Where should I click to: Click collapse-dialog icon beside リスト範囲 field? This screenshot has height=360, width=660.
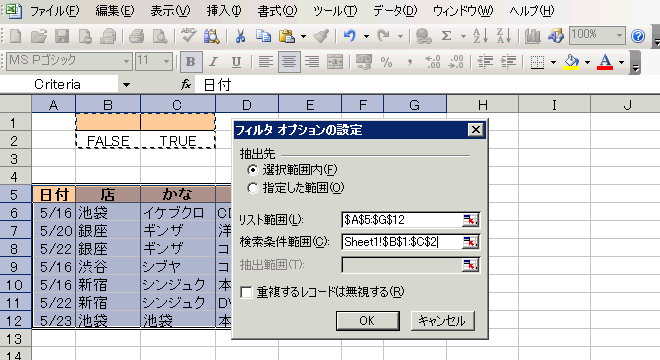tap(470, 220)
